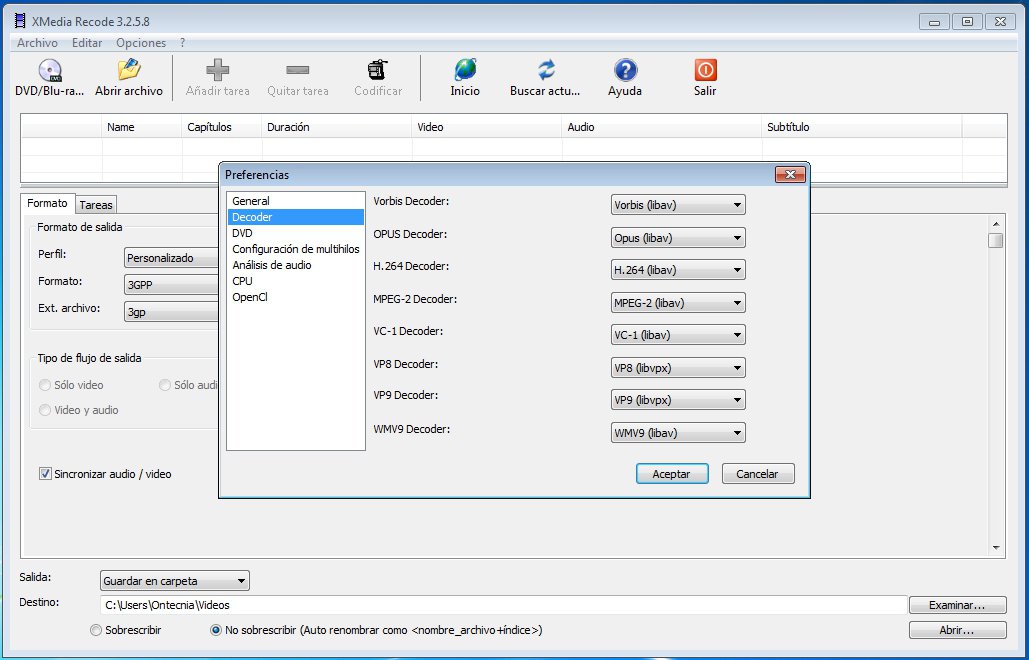This screenshot has width=1029, height=660.
Task: Click the Name column header
Action: click(142, 127)
